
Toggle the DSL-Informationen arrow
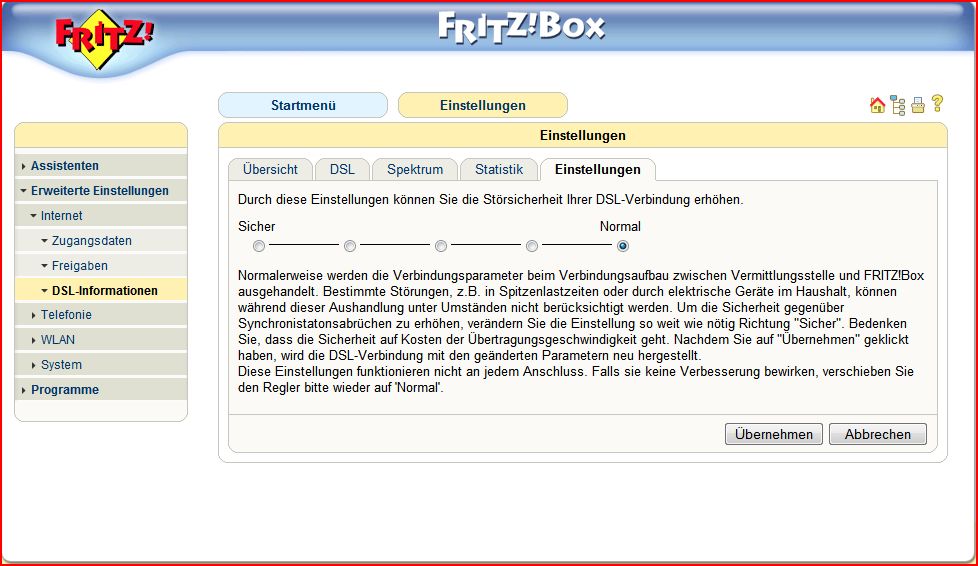click(44, 291)
